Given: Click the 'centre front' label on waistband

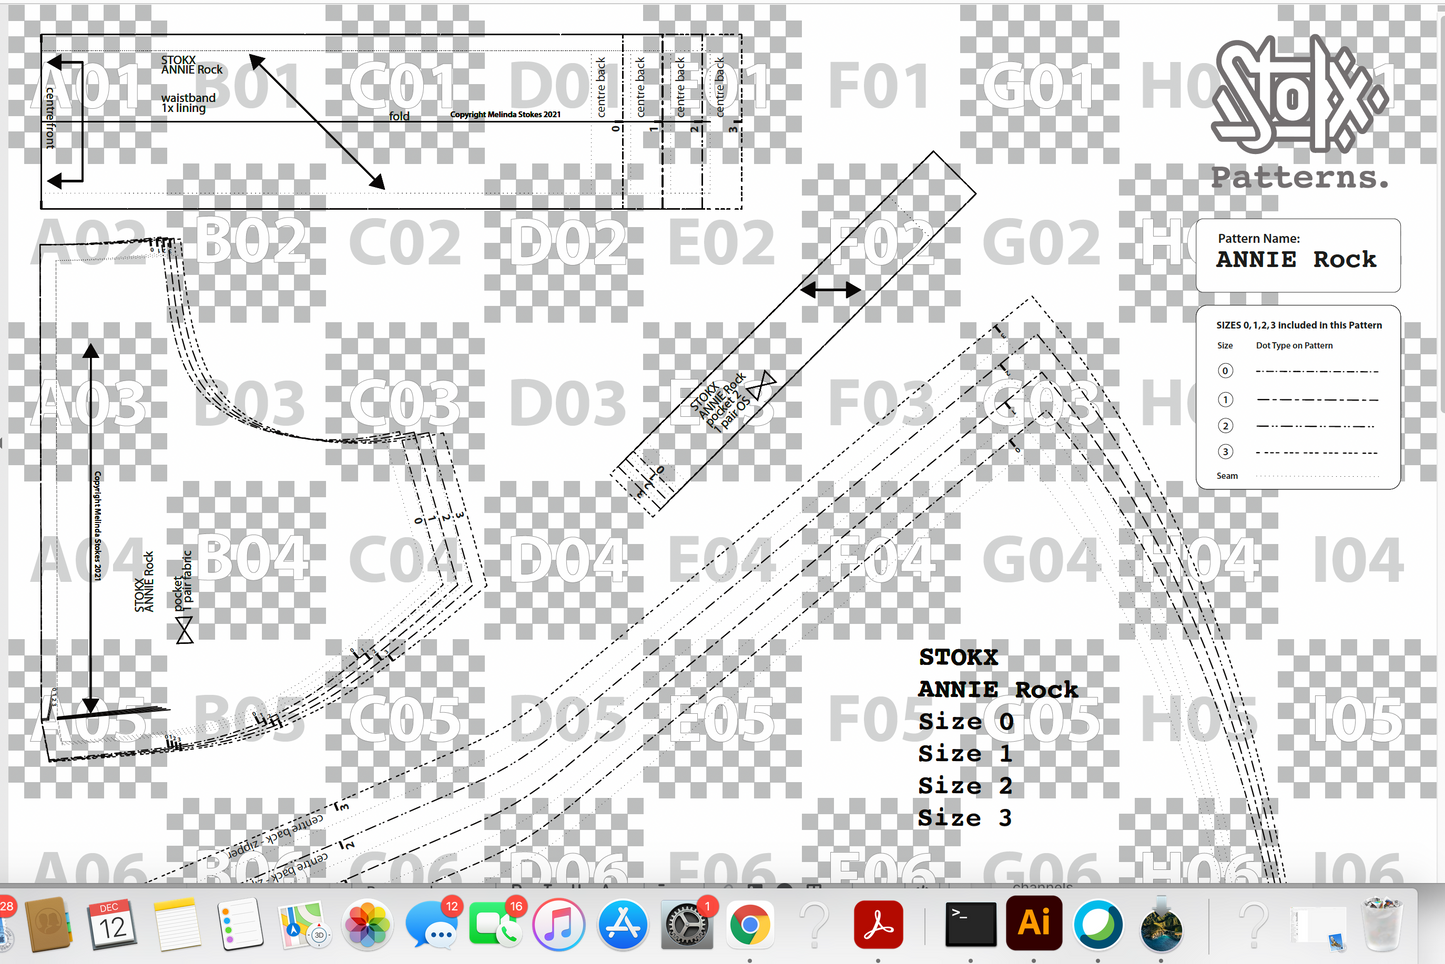Looking at the screenshot, I should point(50,118).
